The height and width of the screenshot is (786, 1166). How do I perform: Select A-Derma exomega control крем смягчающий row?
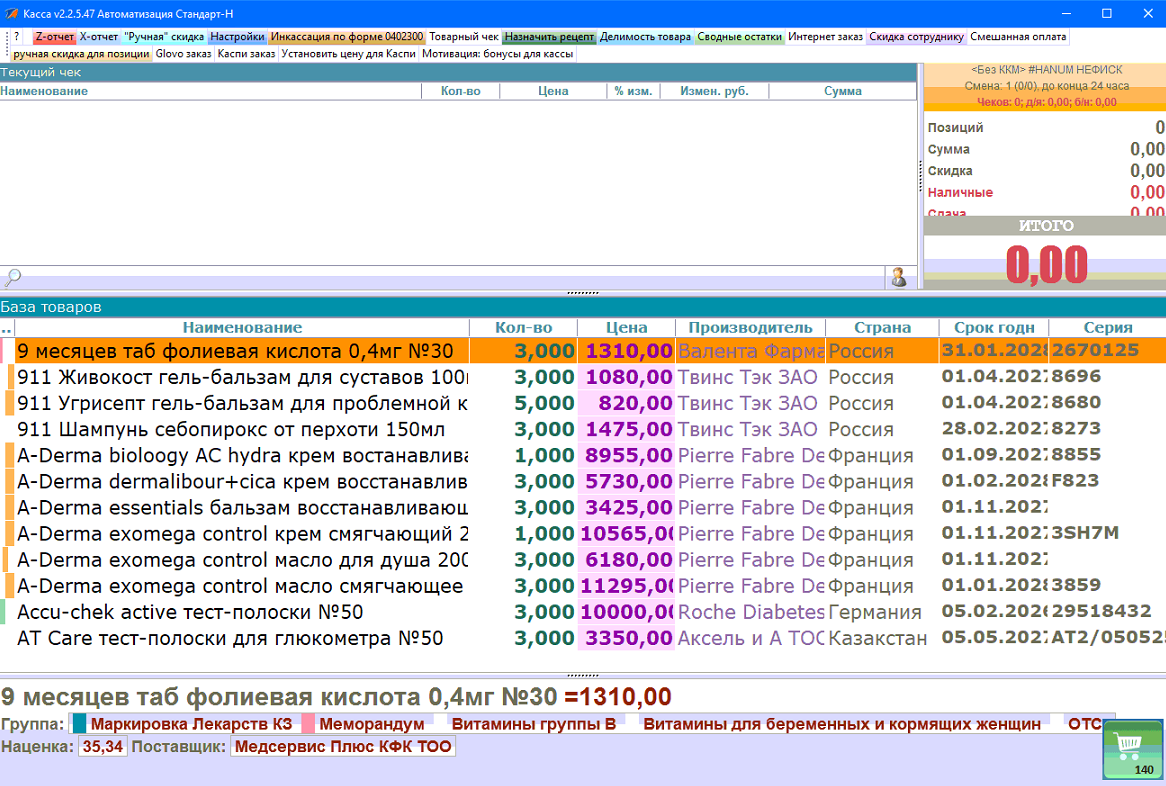tap(583, 533)
